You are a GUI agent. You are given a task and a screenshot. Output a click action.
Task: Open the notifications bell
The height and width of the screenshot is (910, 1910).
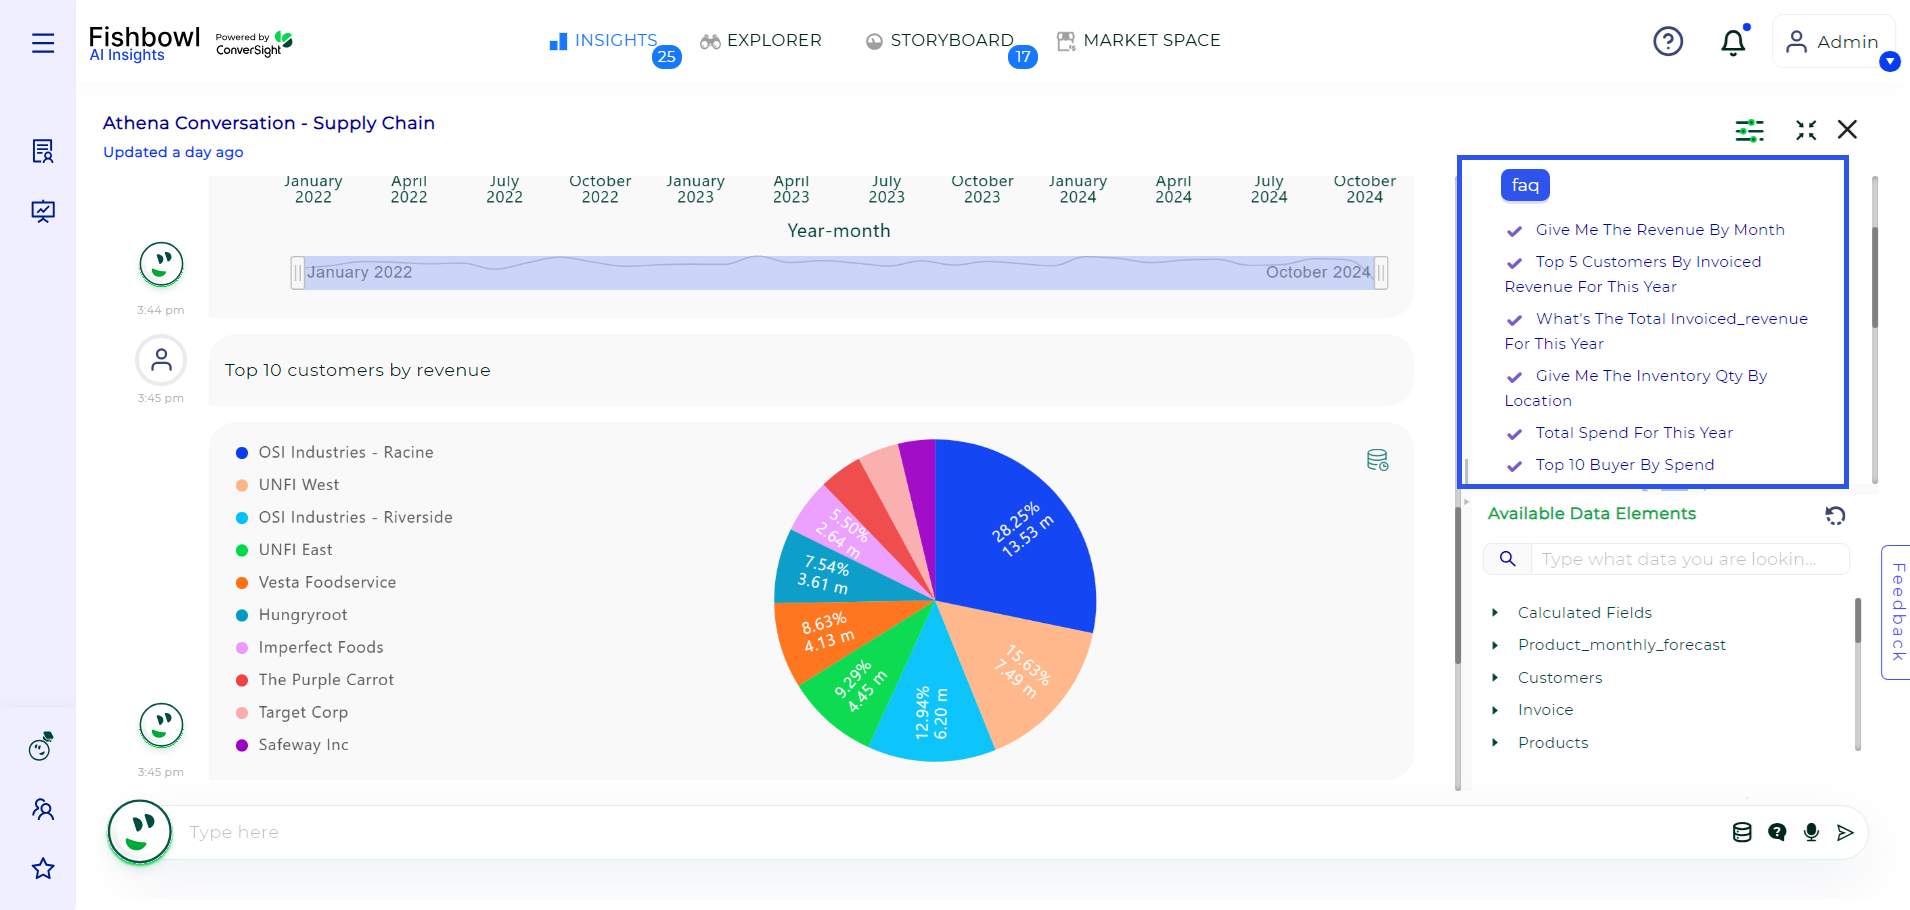coord(1733,41)
